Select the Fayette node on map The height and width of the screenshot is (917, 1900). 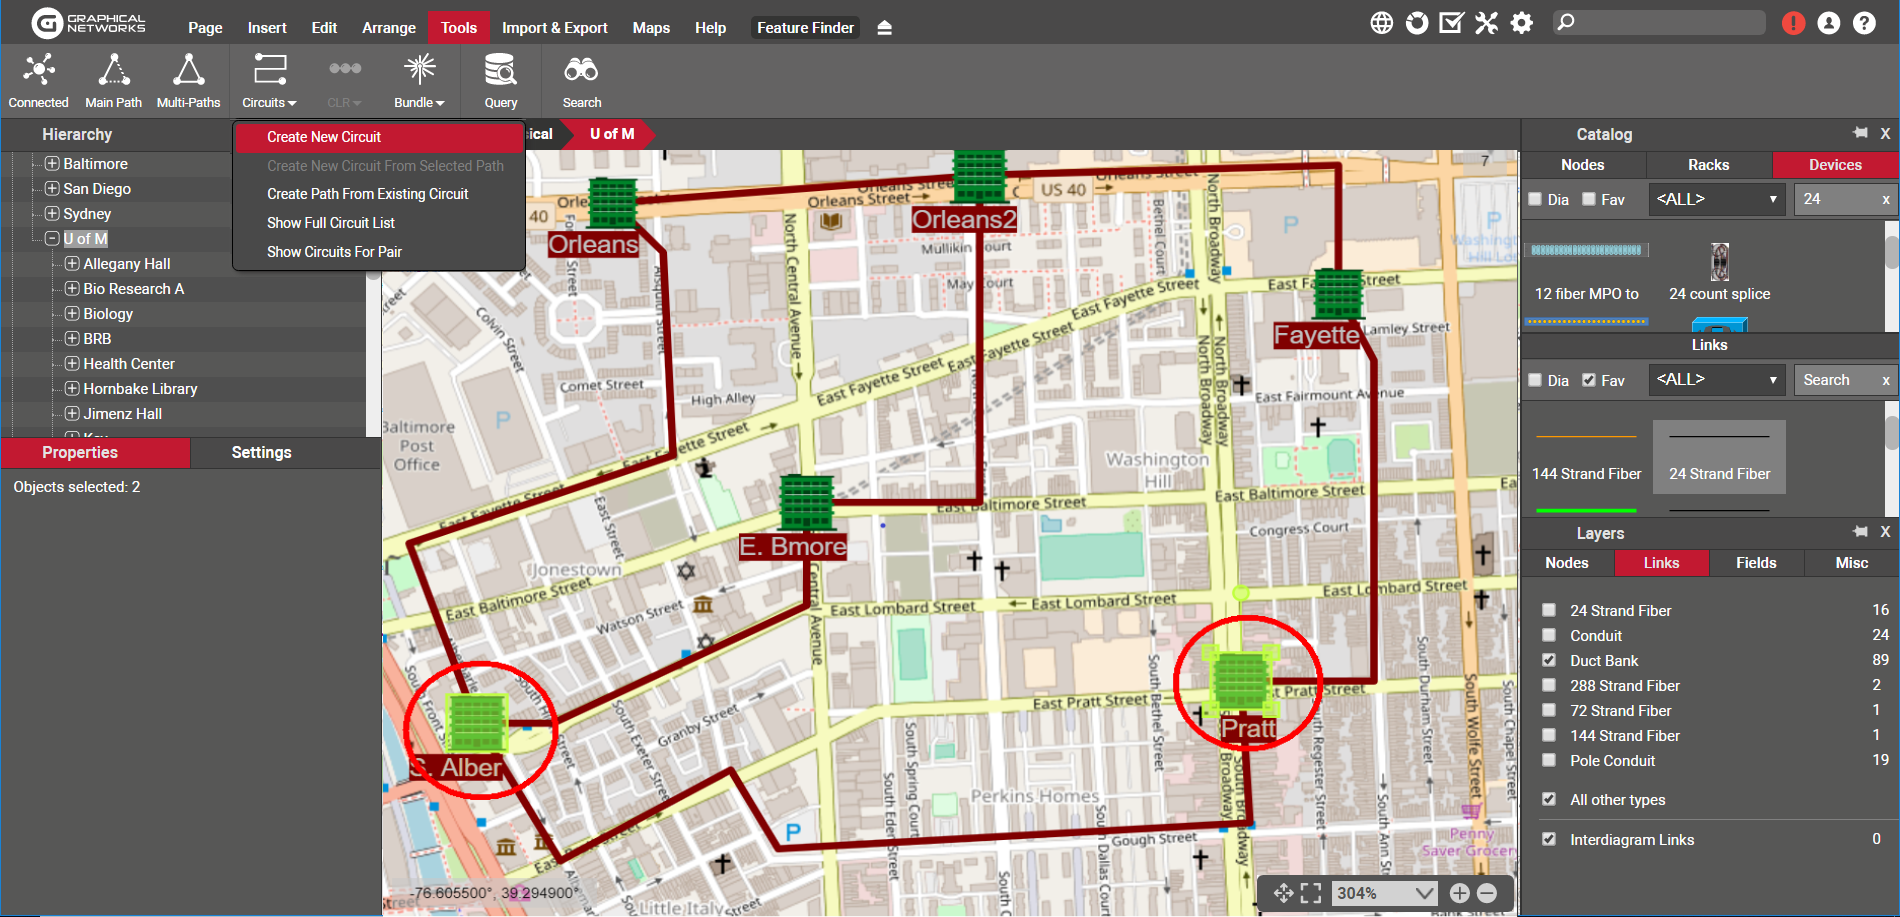point(1338,295)
